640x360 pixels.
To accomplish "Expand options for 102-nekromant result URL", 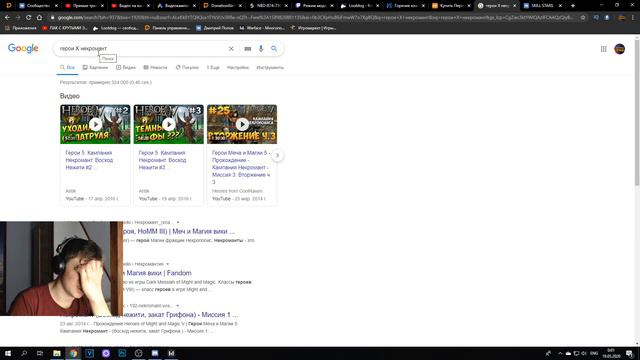I will point(178,306).
